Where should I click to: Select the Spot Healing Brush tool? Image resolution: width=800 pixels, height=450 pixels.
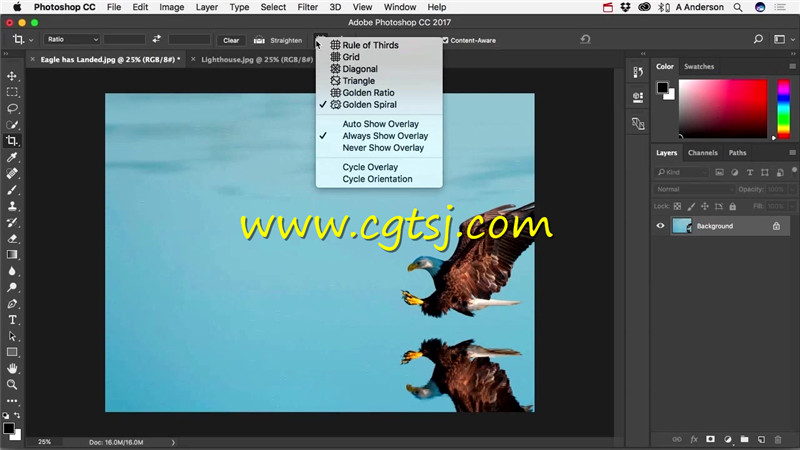12,173
